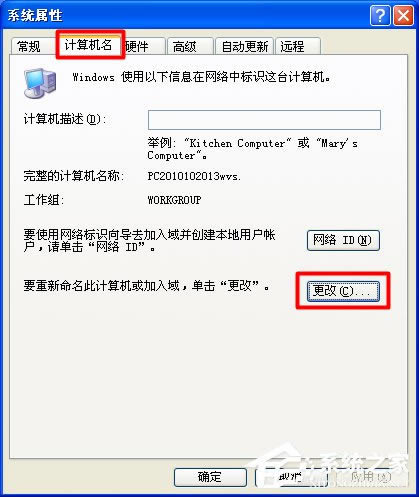This screenshot has width=419, height=497.
Task: Click the WORKGROUP workgroup name text
Action: (x=174, y=200)
